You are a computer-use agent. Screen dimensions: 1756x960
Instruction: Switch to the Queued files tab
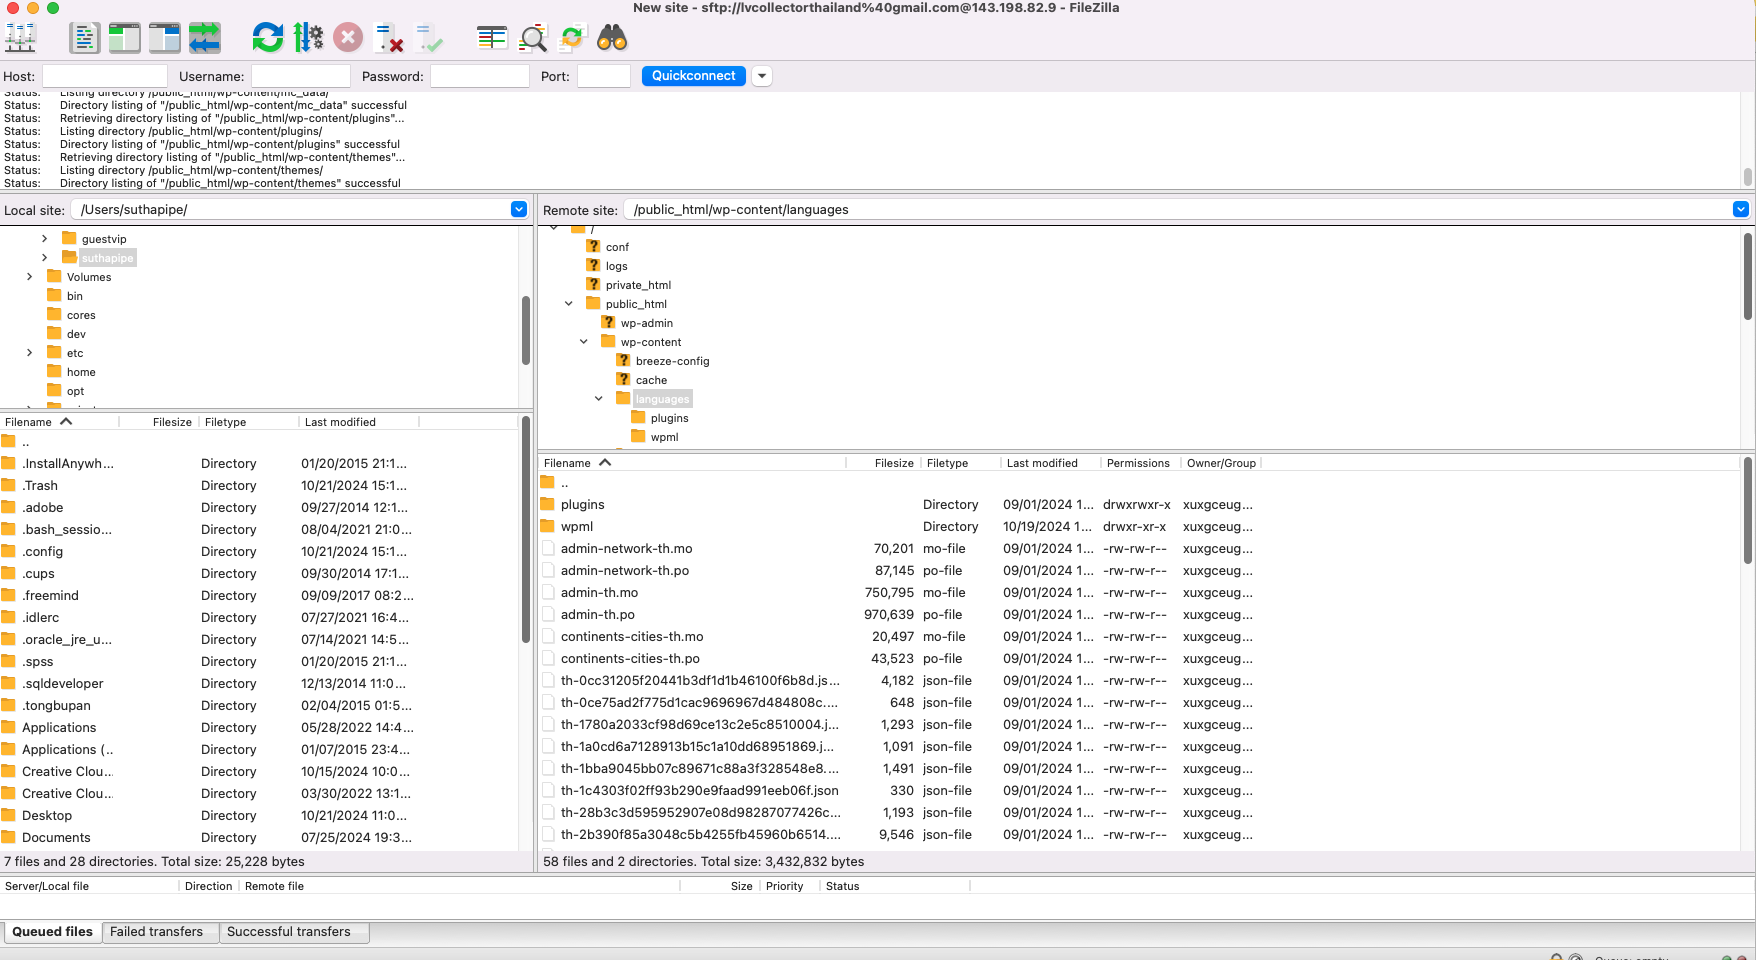coord(52,932)
